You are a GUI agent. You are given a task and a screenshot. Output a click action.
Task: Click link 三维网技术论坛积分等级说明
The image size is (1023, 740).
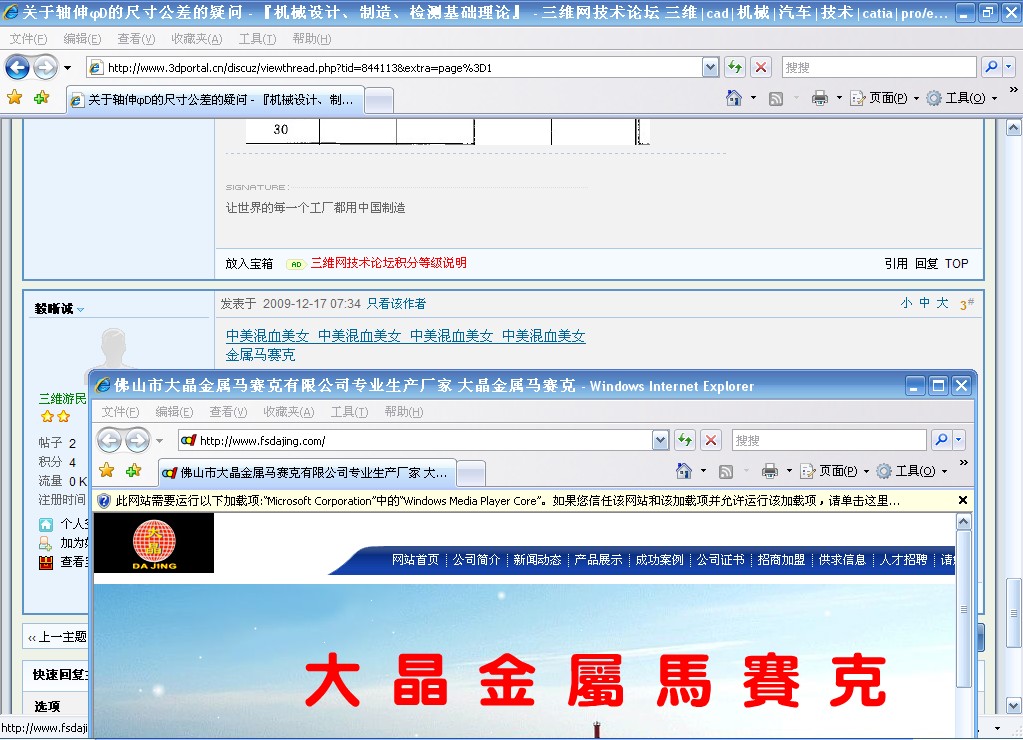388,263
